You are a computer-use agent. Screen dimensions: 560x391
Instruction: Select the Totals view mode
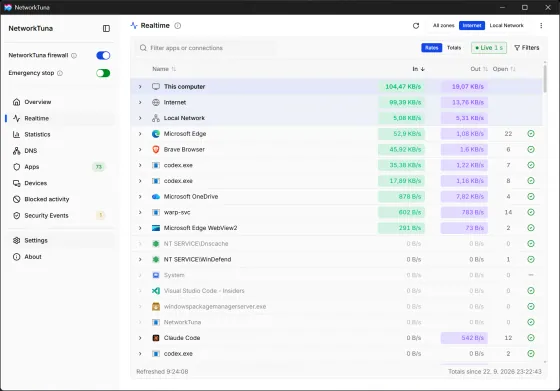(x=454, y=48)
